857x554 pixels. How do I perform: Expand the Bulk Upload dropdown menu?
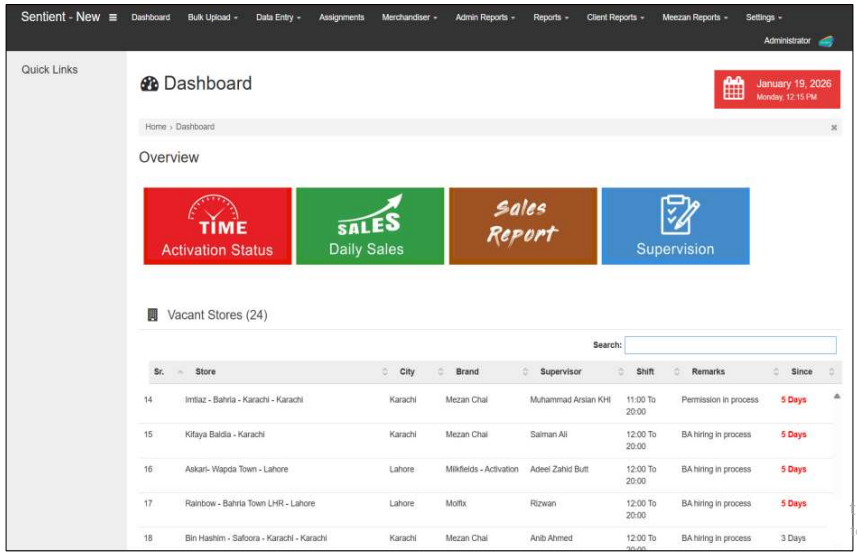coord(213,17)
